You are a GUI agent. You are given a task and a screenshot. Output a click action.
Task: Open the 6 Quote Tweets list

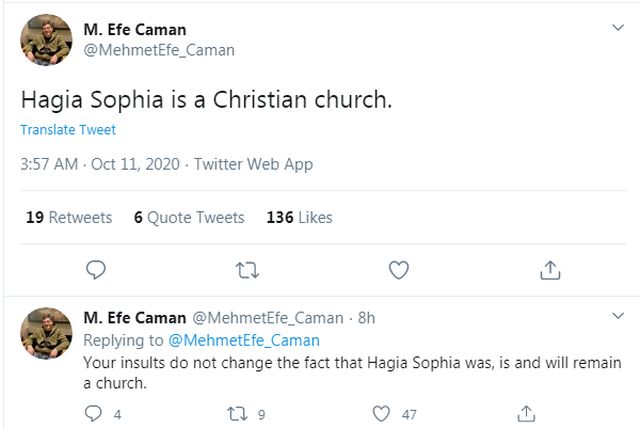189,217
